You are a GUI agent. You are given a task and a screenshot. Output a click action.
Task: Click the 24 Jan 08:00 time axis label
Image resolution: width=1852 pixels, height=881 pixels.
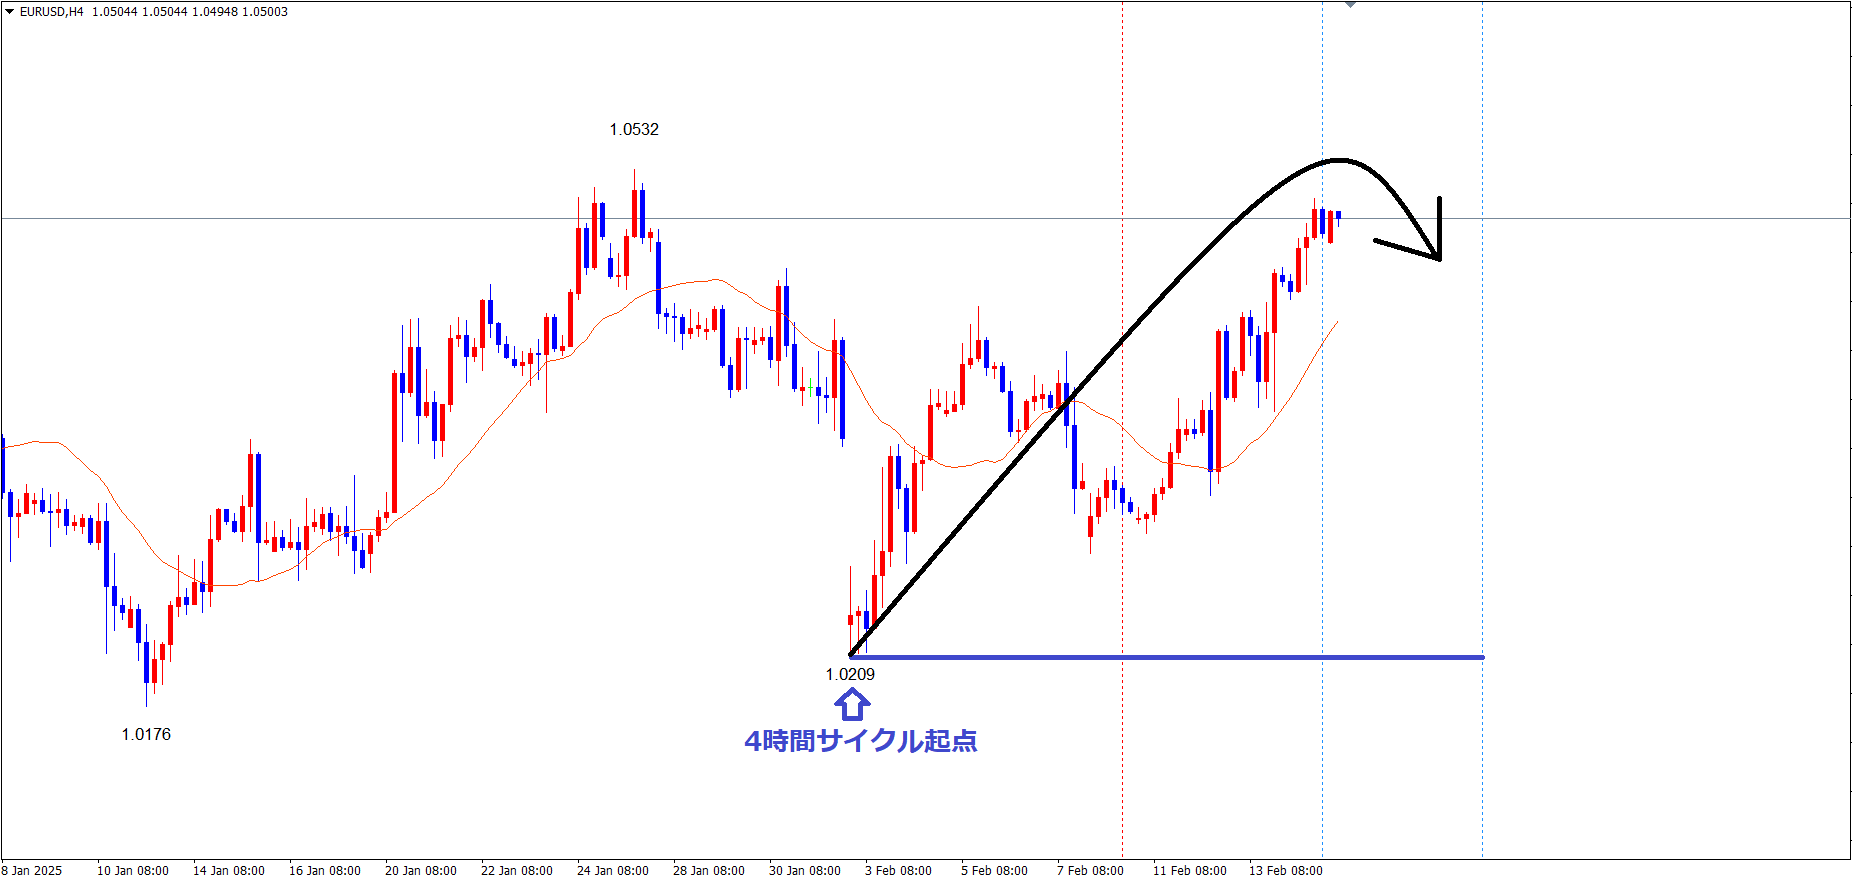click(612, 870)
